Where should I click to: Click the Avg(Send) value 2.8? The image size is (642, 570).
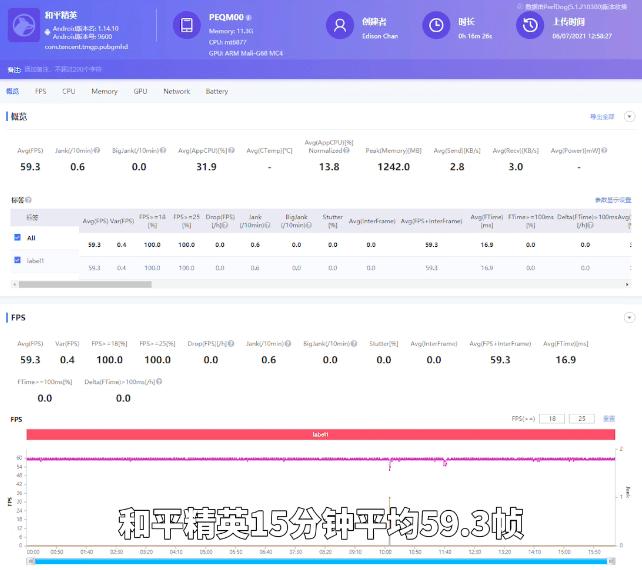[x=457, y=167]
